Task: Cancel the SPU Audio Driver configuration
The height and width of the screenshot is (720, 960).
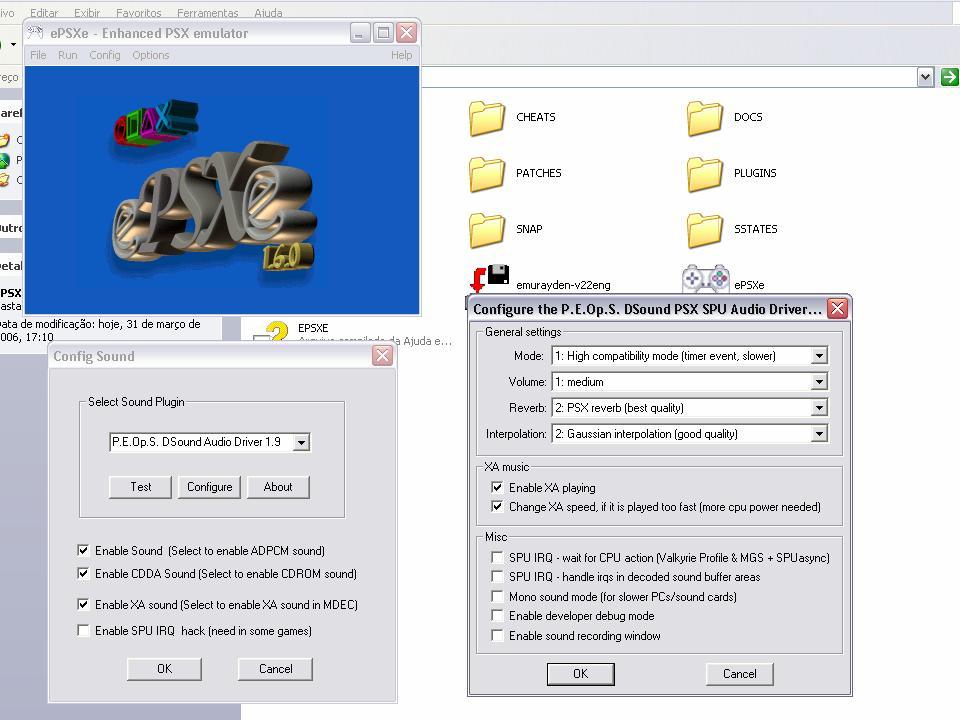Action: click(x=740, y=674)
